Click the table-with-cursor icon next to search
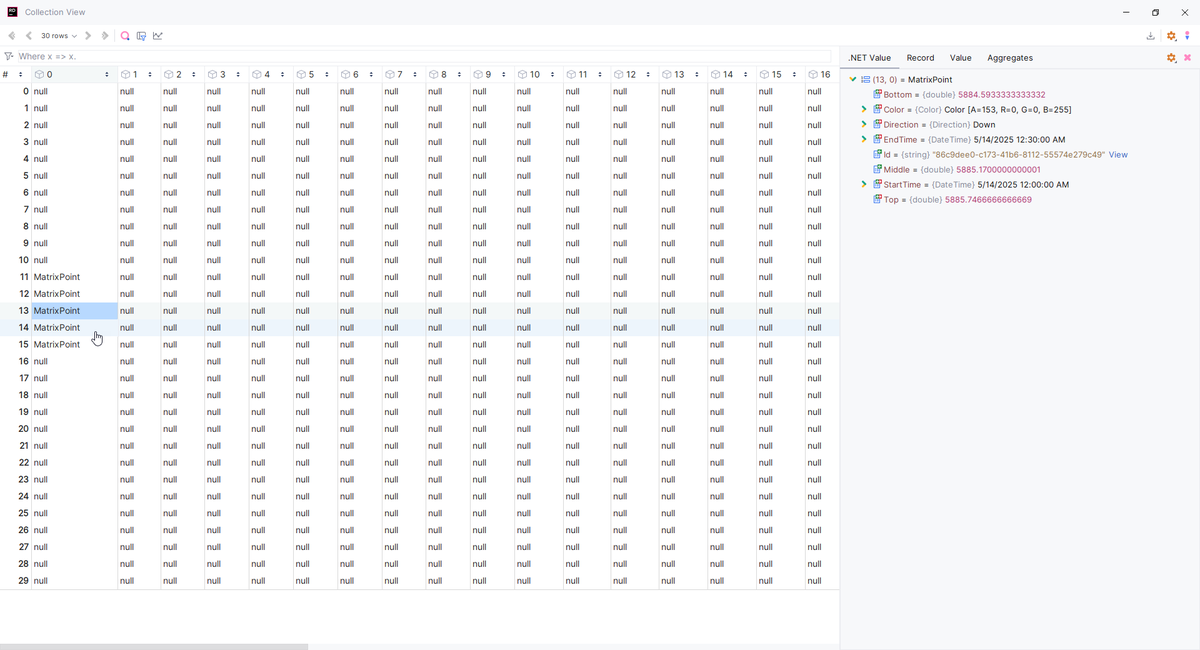Image resolution: width=1200 pixels, height=650 pixels. [141, 35]
